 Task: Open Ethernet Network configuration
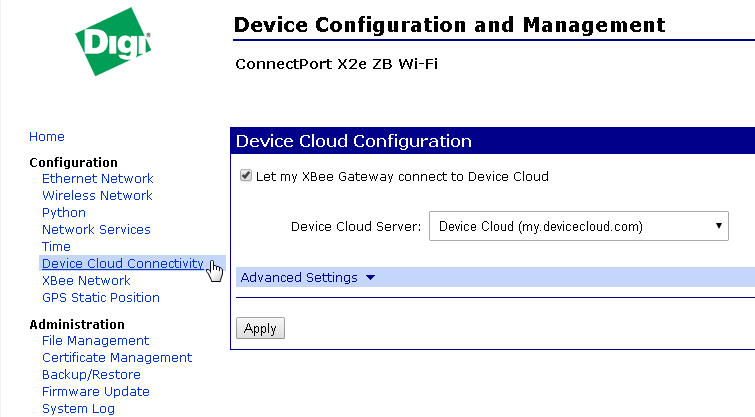click(97, 179)
